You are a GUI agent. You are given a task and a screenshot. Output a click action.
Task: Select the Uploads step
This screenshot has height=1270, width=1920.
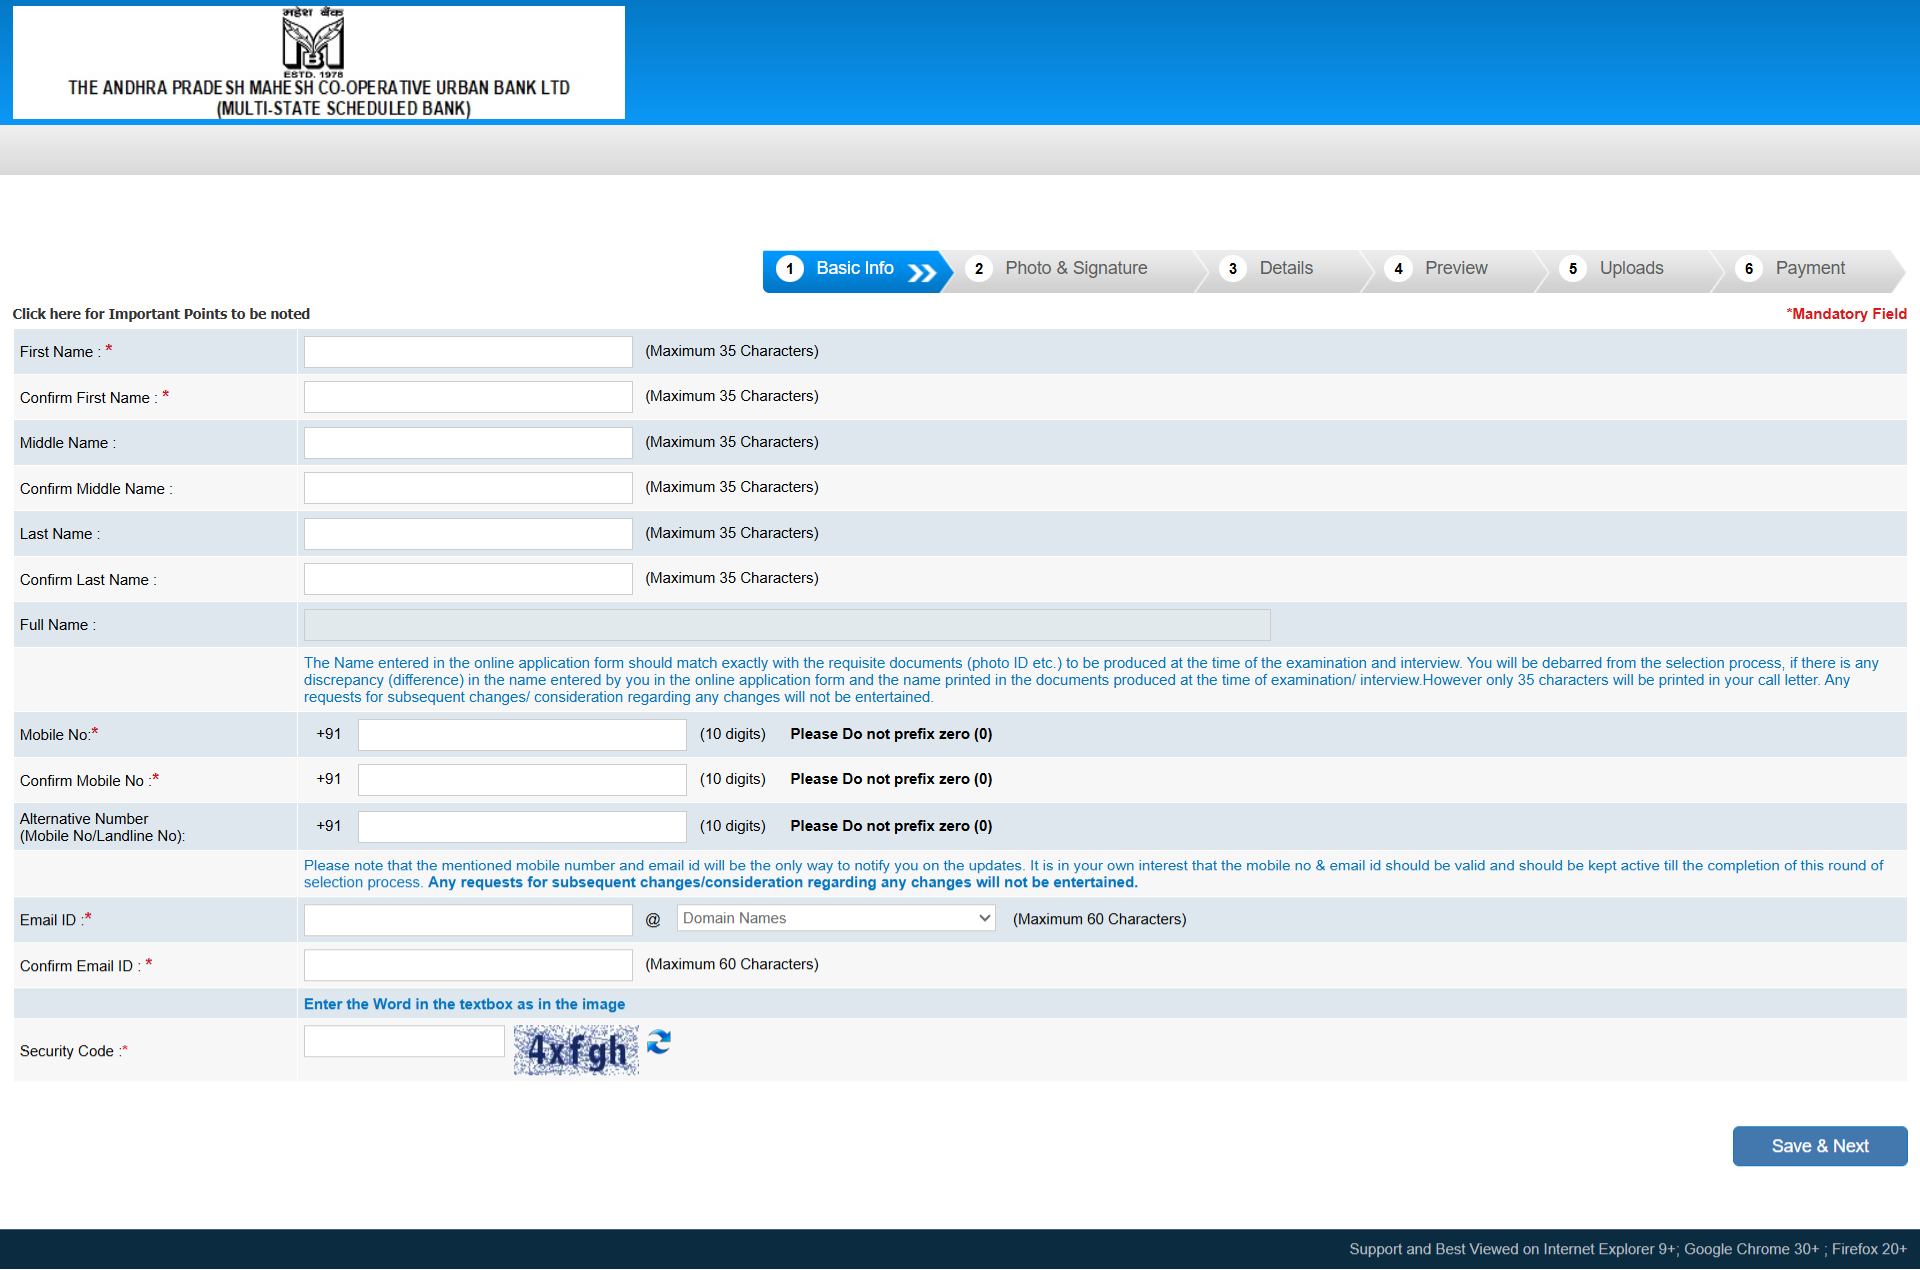click(1630, 268)
